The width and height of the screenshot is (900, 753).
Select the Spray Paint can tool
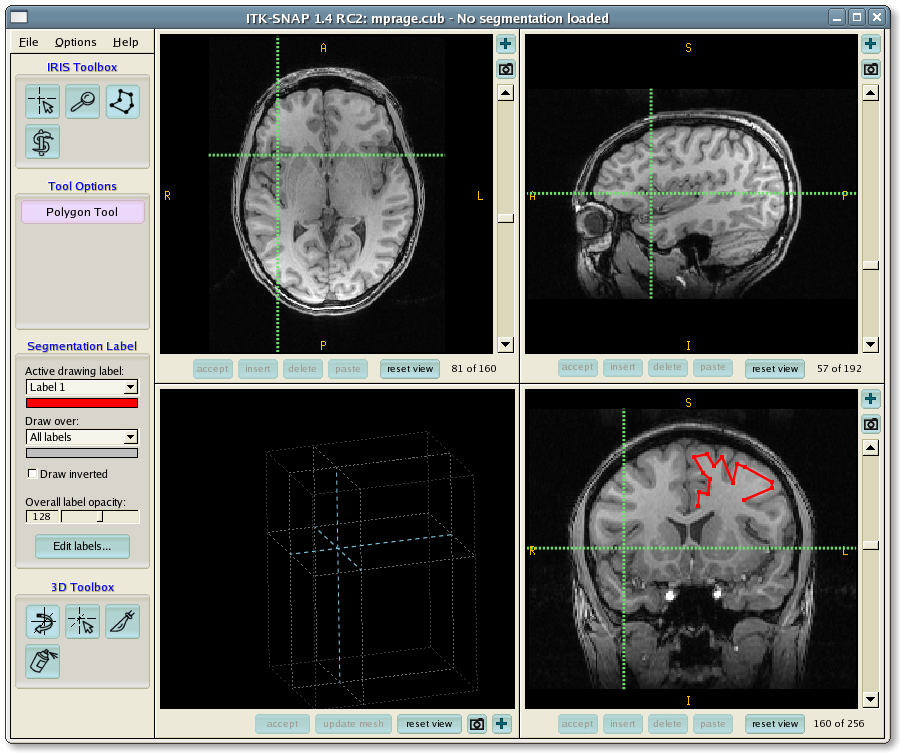coord(43,661)
